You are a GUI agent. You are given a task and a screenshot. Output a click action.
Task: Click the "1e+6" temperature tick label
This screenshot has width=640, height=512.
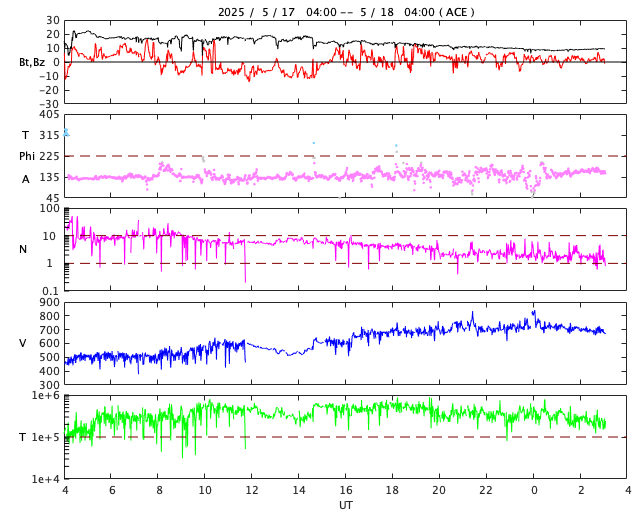click(x=45, y=396)
